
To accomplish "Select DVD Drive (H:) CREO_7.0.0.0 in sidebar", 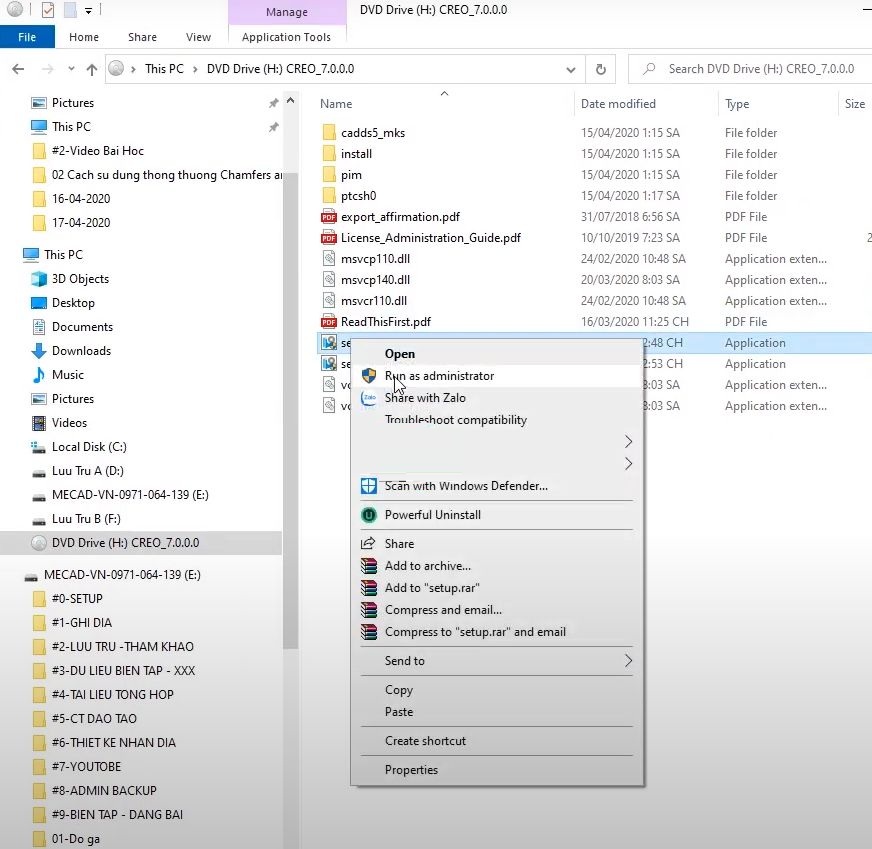I will pyautogui.click(x=141, y=543).
